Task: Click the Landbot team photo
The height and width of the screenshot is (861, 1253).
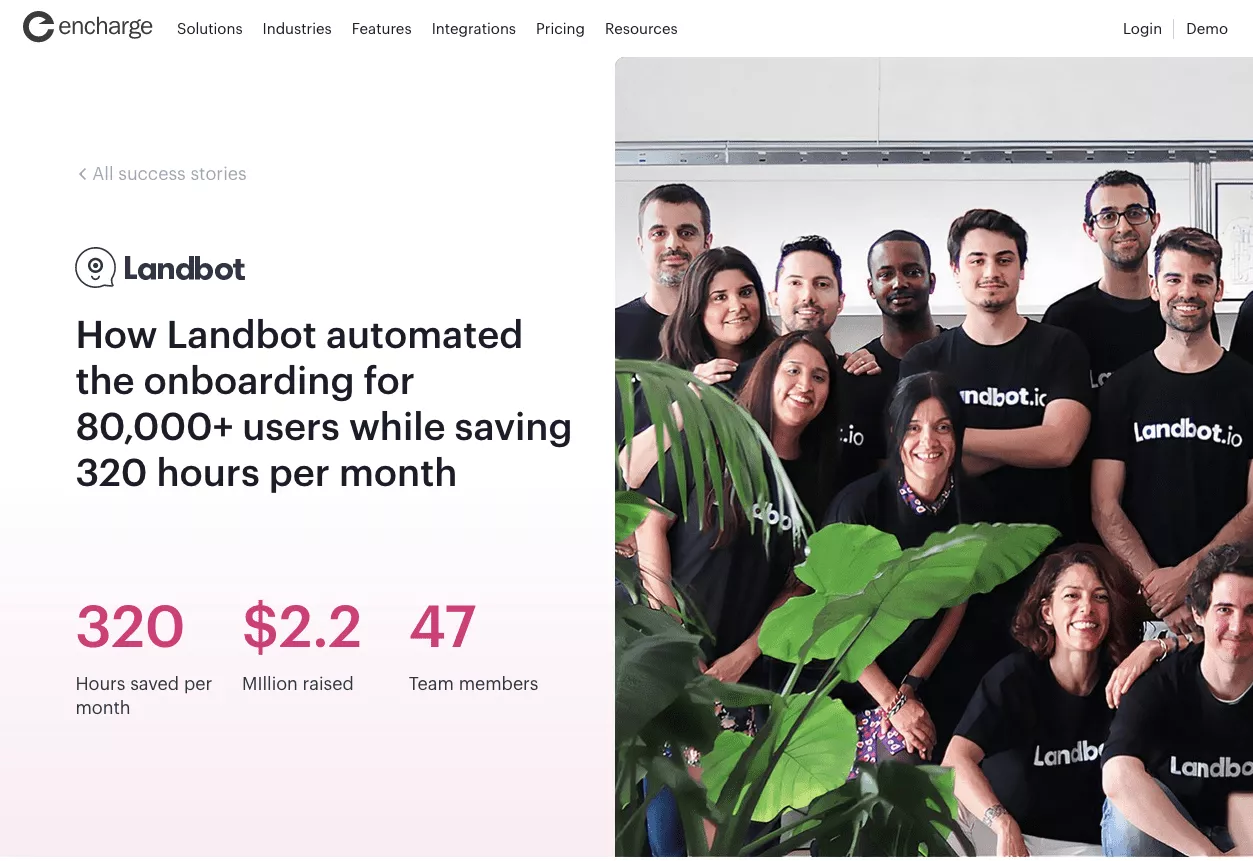Action: (x=934, y=457)
